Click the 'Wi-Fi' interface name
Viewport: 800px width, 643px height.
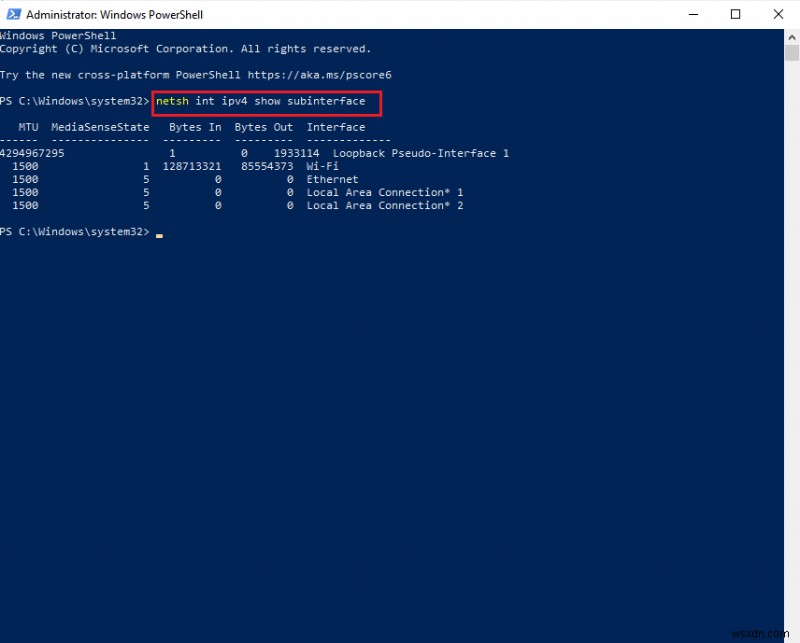(x=322, y=166)
